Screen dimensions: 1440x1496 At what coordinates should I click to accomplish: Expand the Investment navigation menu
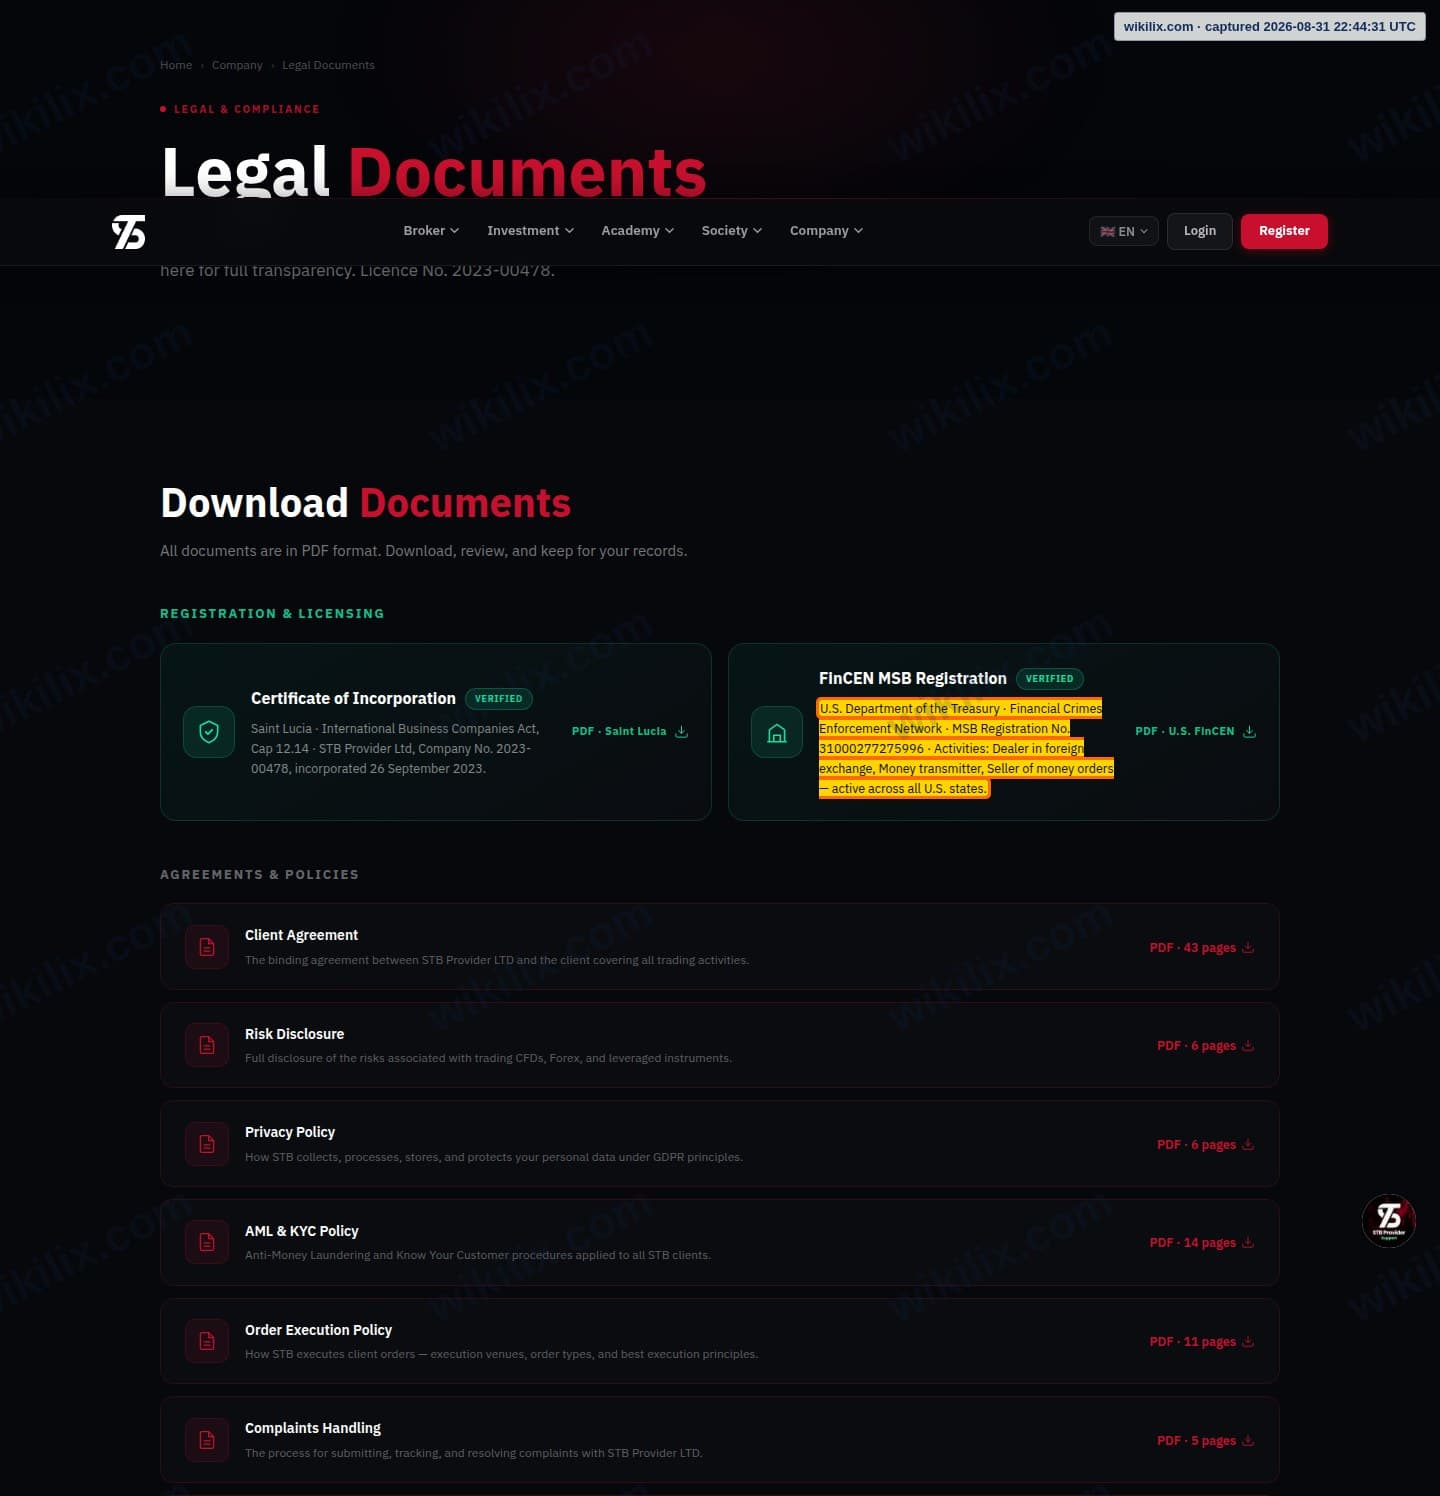pyautogui.click(x=531, y=230)
